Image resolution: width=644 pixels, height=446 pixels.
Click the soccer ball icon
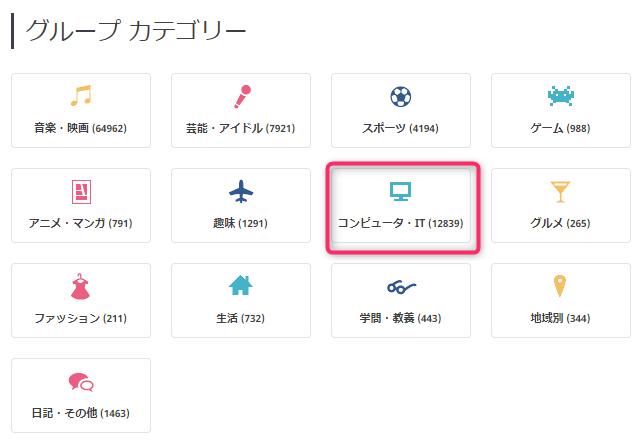pos(401,97)
